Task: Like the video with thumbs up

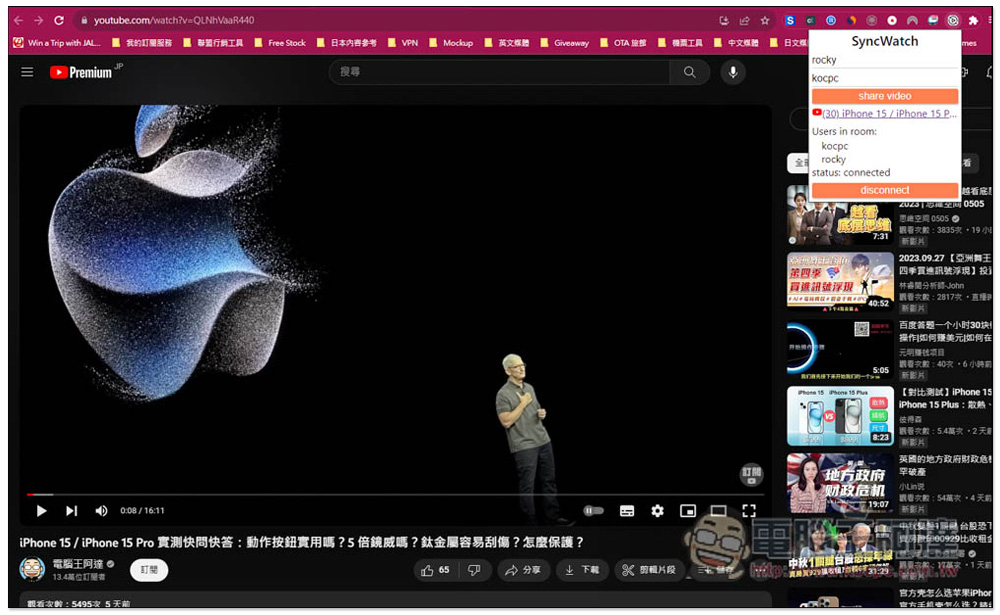Action: [x=436, y=570]
